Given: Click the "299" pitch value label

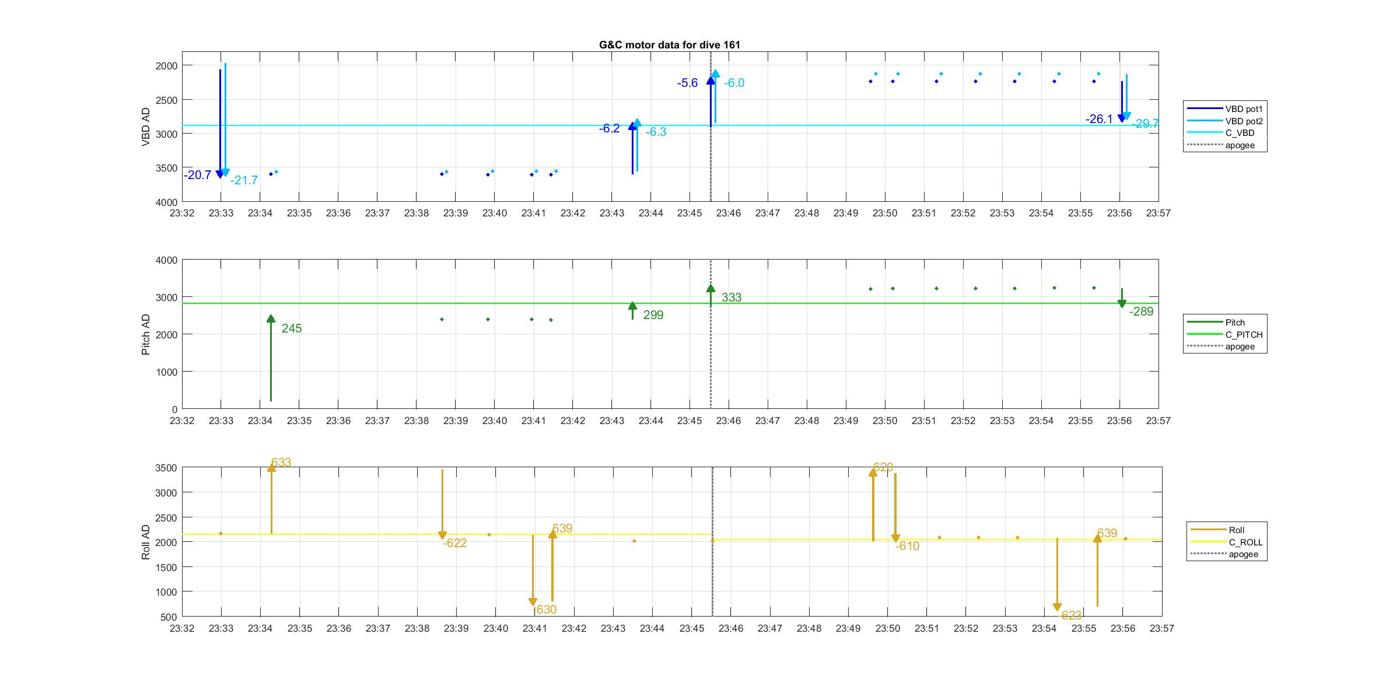Looking at the screenshot, I should pos(653,315).
